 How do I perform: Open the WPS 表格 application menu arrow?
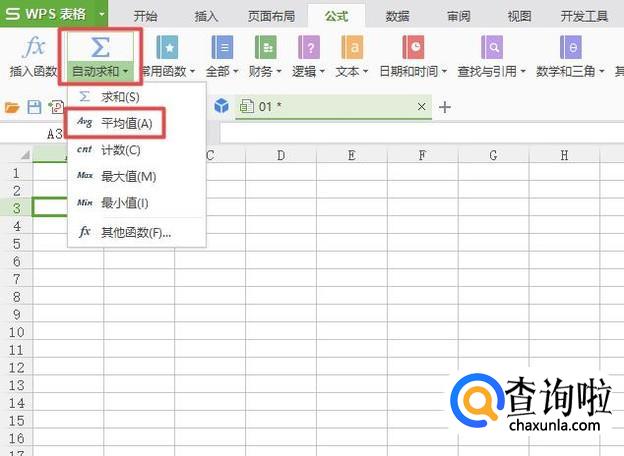tap(102, 14)
